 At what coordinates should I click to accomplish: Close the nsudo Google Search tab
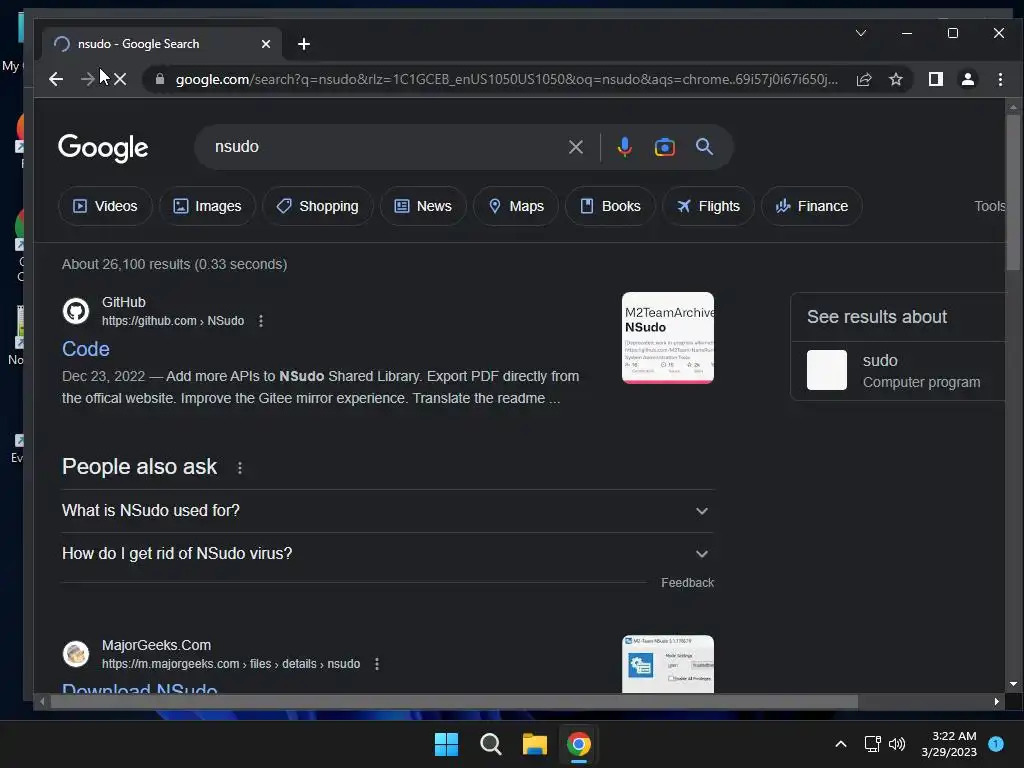(x=266, y=44)
